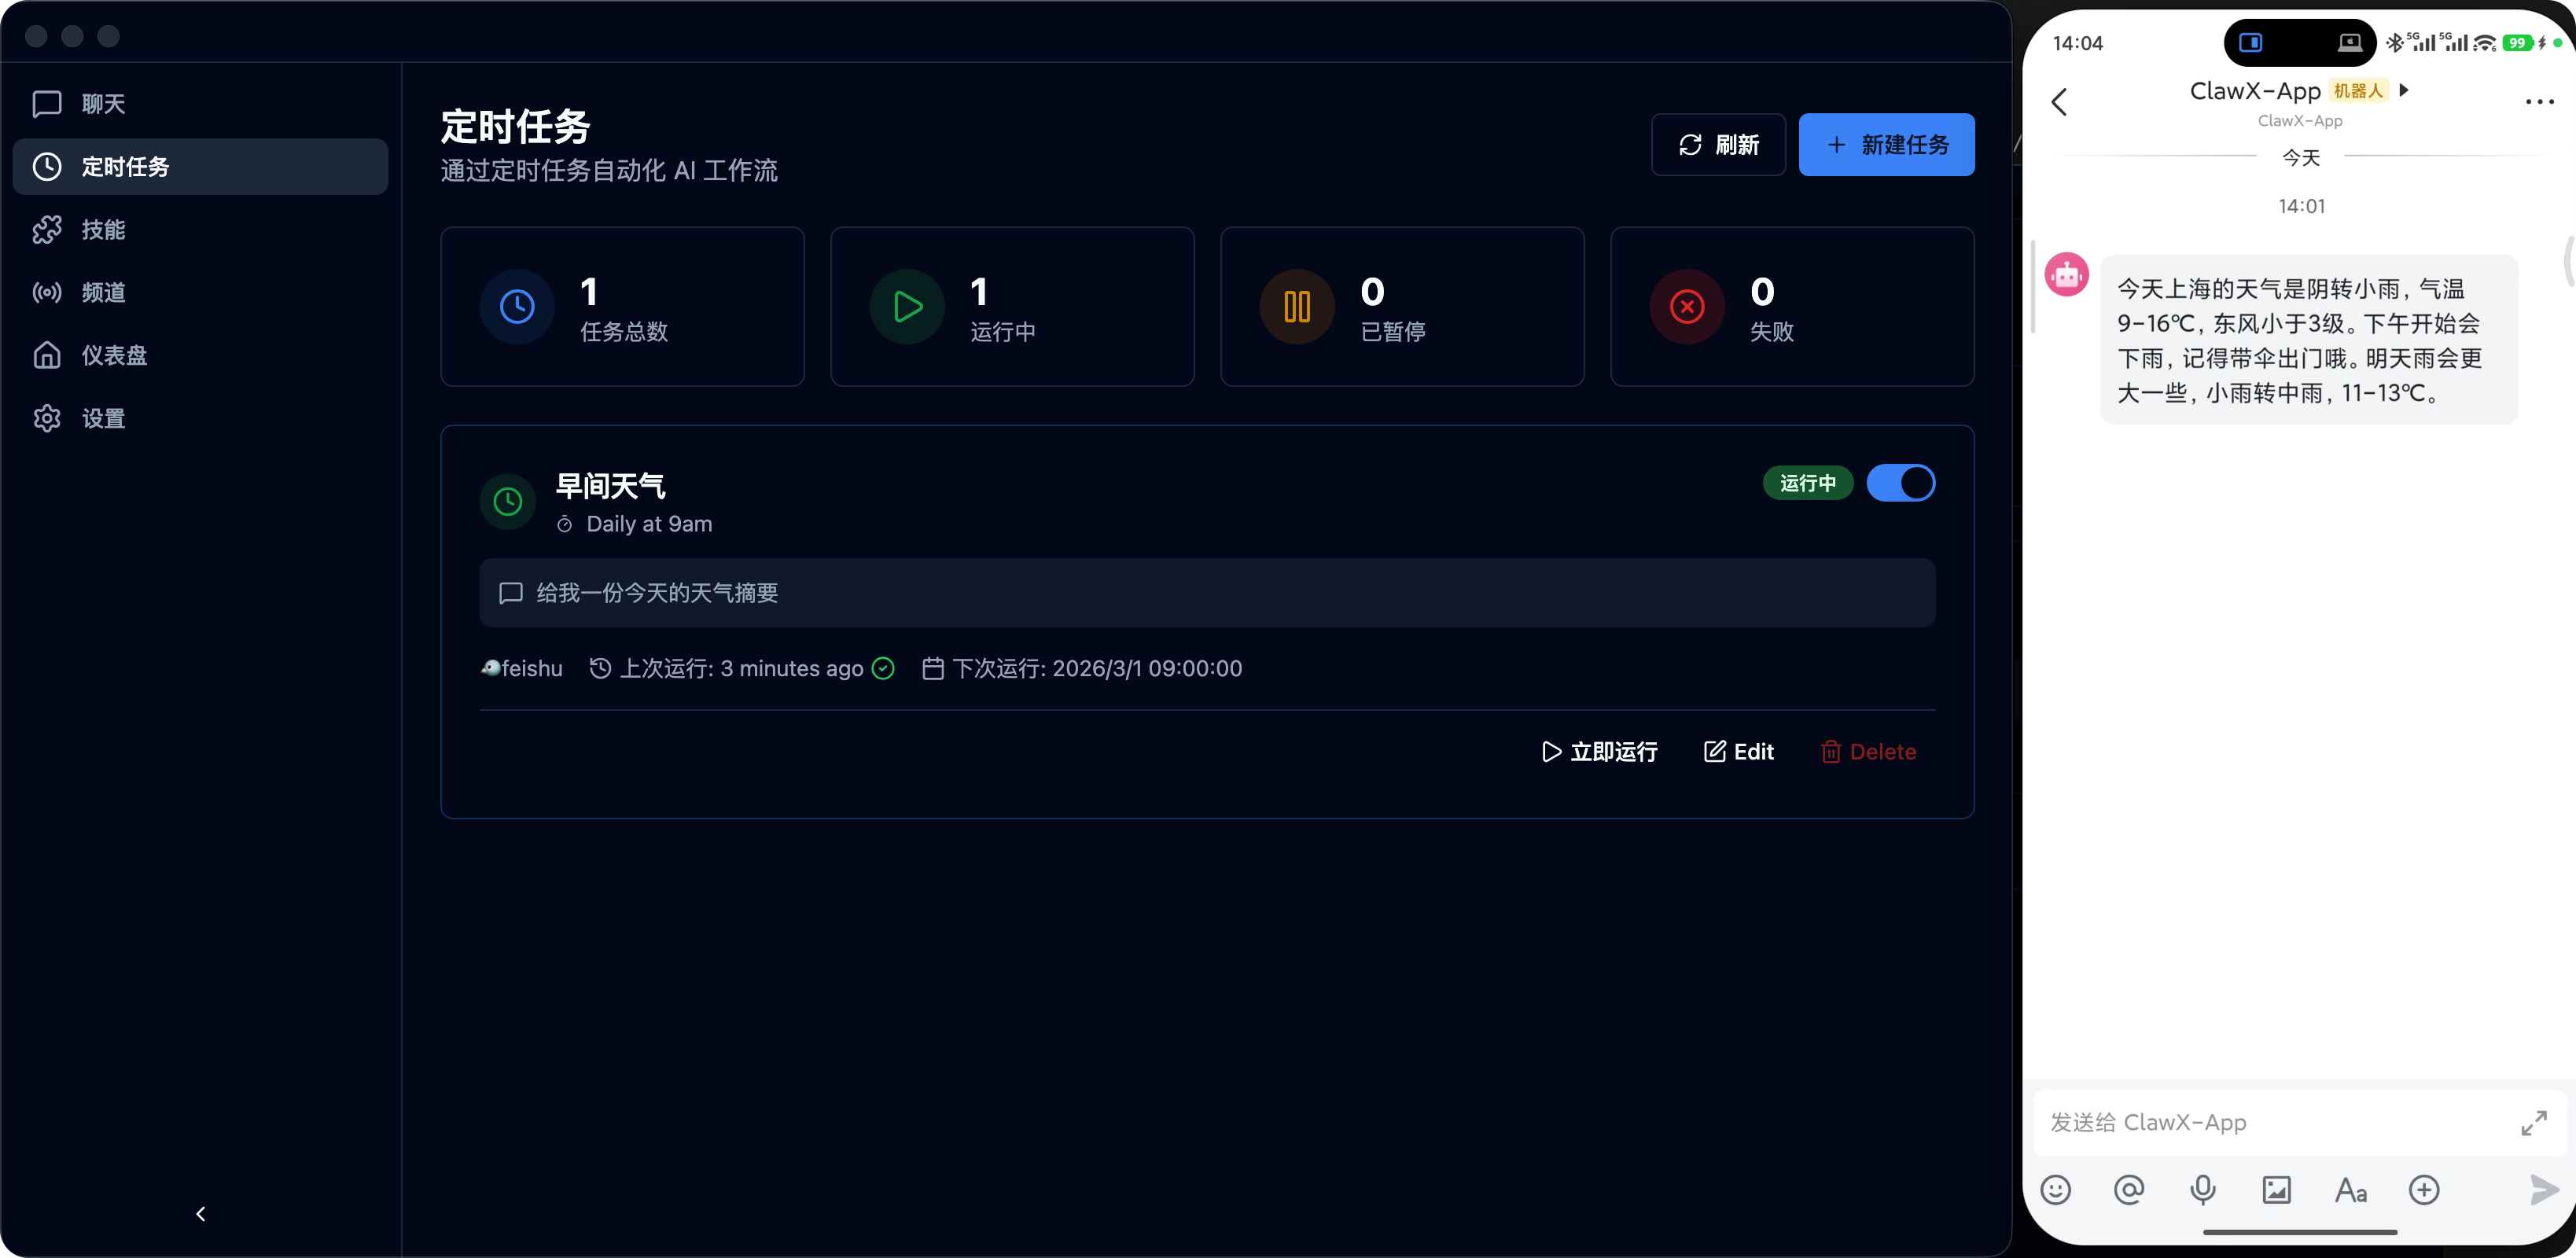Click the emoji icon in chat toolbar
This screenshot has width=2576, height=1258.
click(x=2055, y=1189)
